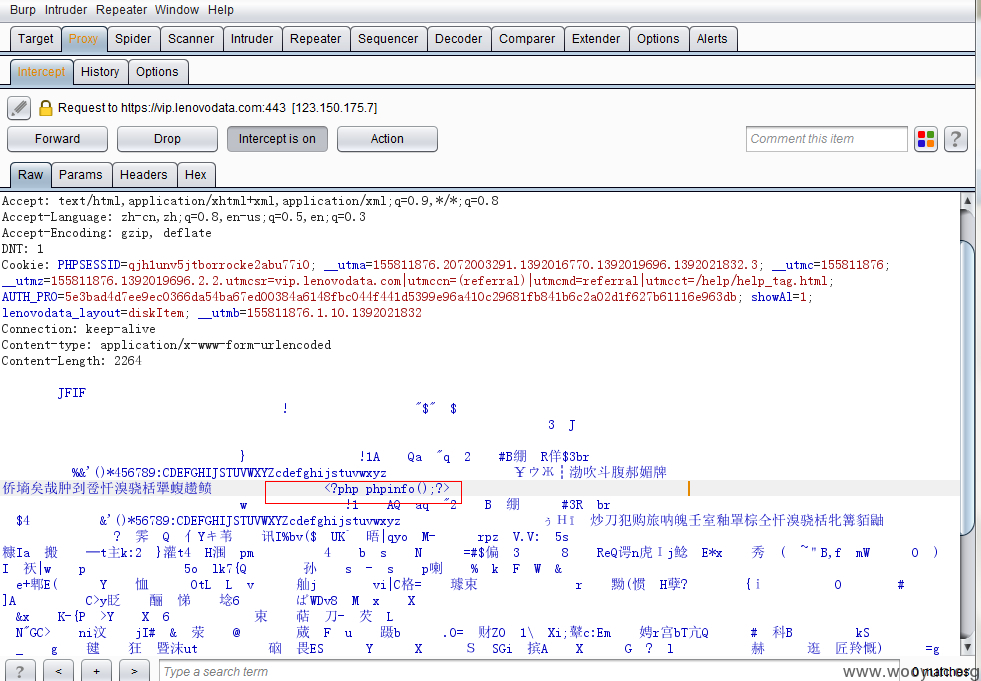Click the lenovodata_layout cookie name
This screenshot has height=681, width=981.
point(61,313)
